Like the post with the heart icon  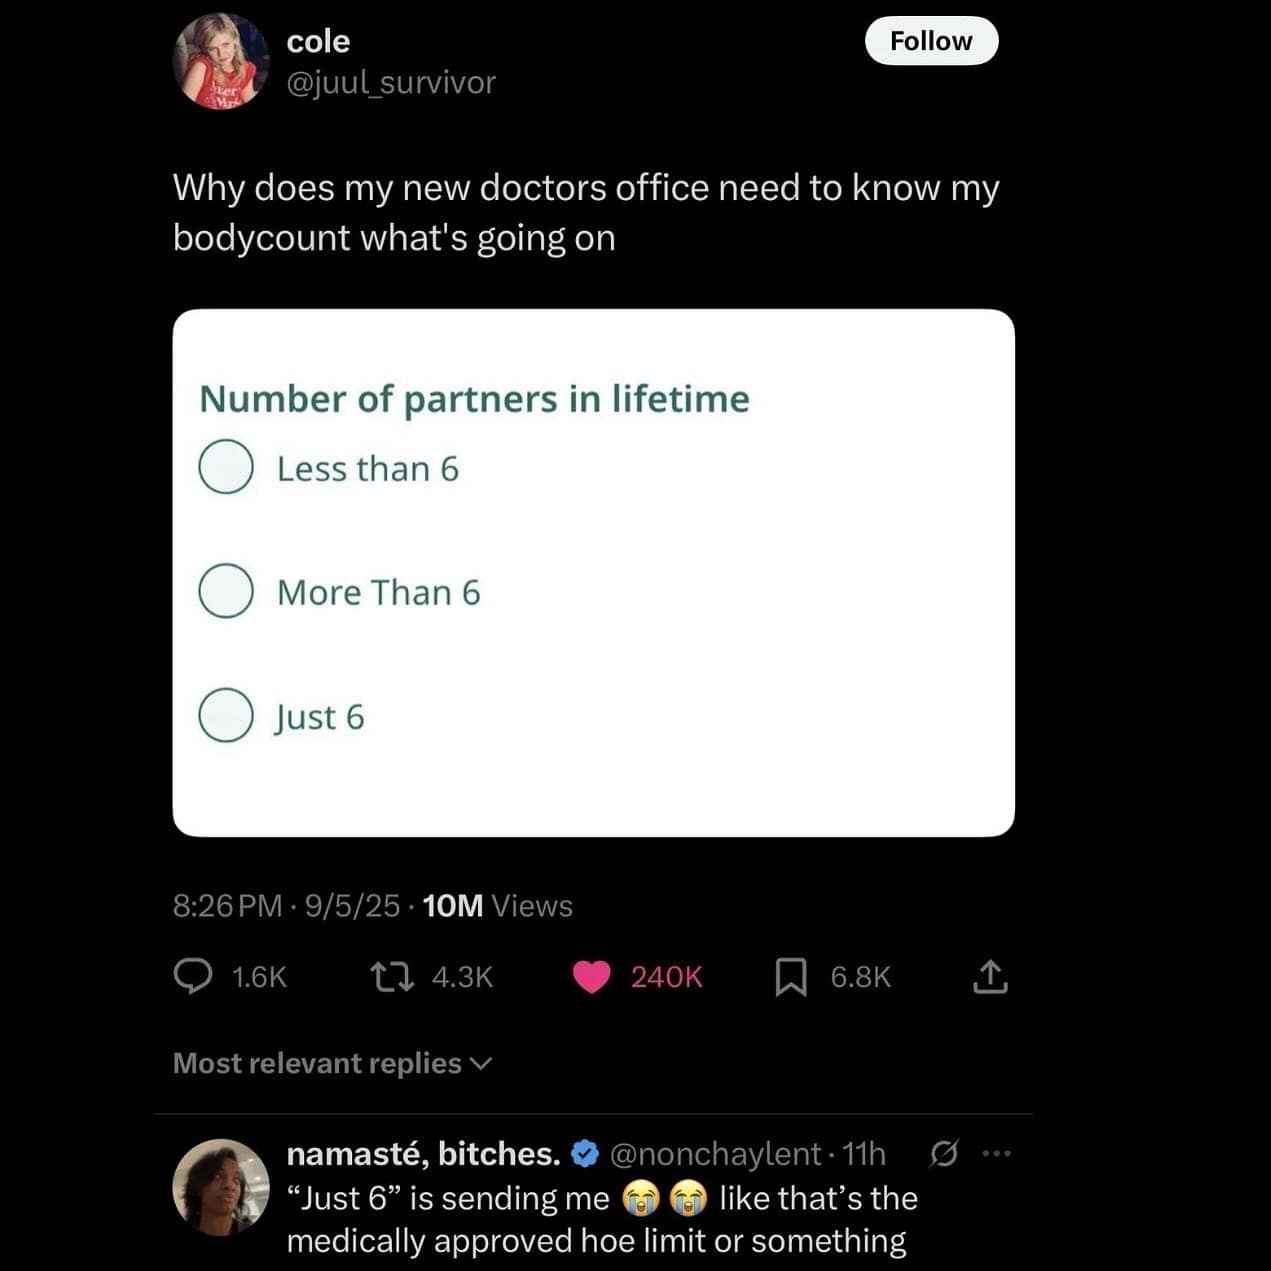(x=592, y=977)
